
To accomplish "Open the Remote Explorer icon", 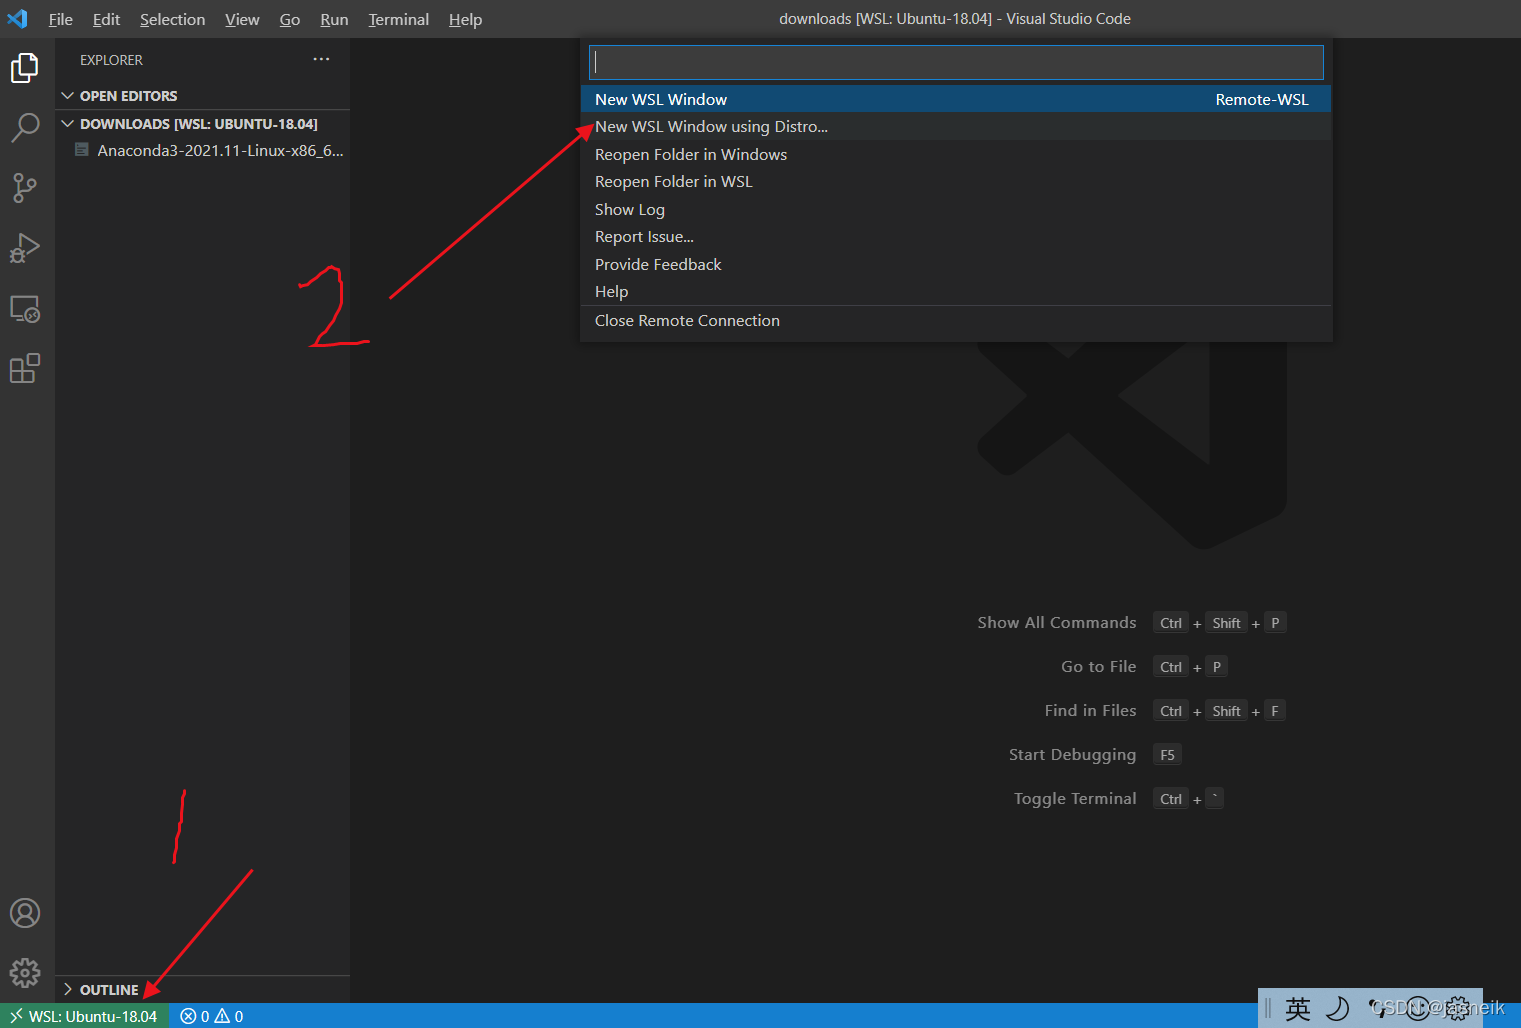I will point(25,308).
